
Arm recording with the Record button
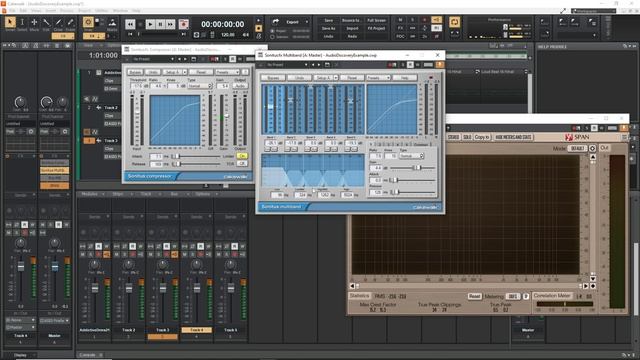[183, 24]
